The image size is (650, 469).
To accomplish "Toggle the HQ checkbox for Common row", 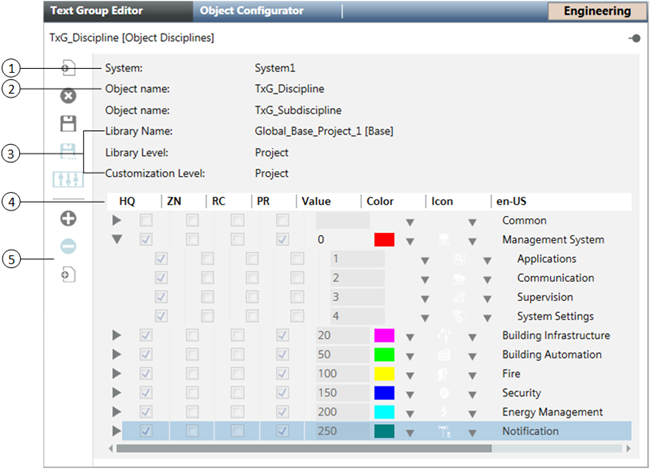I will tap(147, 220).
